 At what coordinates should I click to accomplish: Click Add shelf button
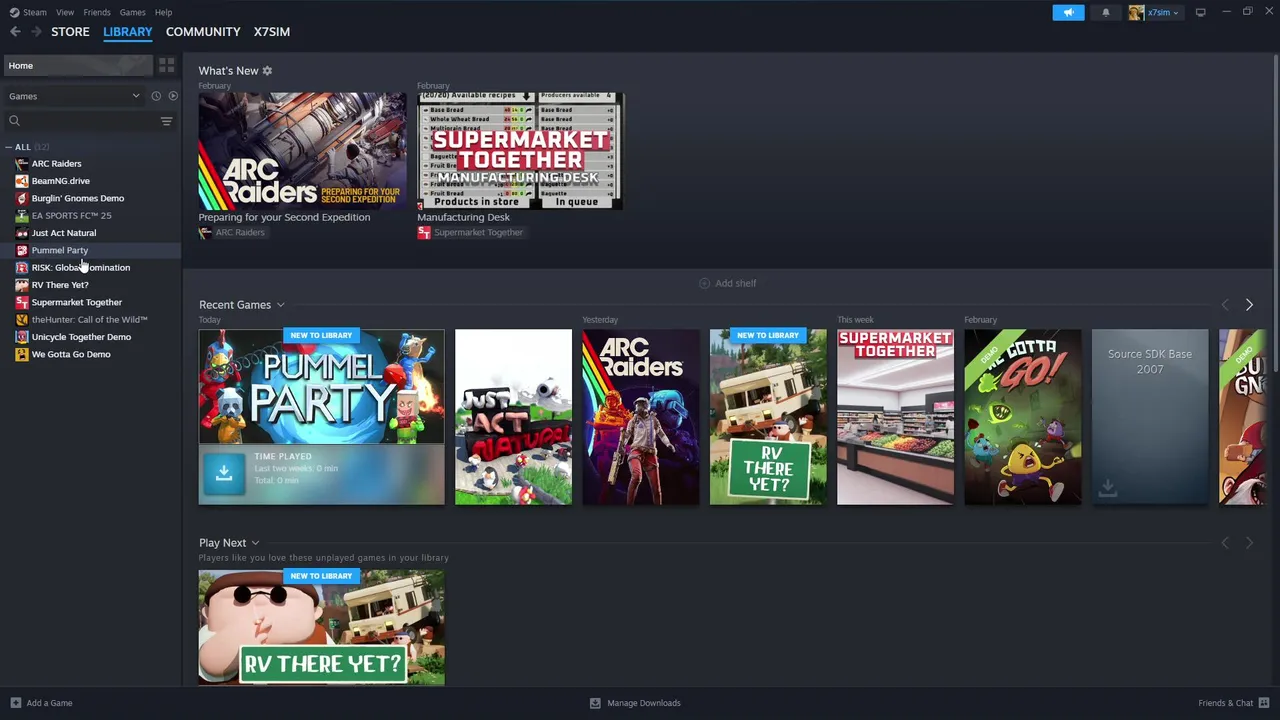pos(727,283)
